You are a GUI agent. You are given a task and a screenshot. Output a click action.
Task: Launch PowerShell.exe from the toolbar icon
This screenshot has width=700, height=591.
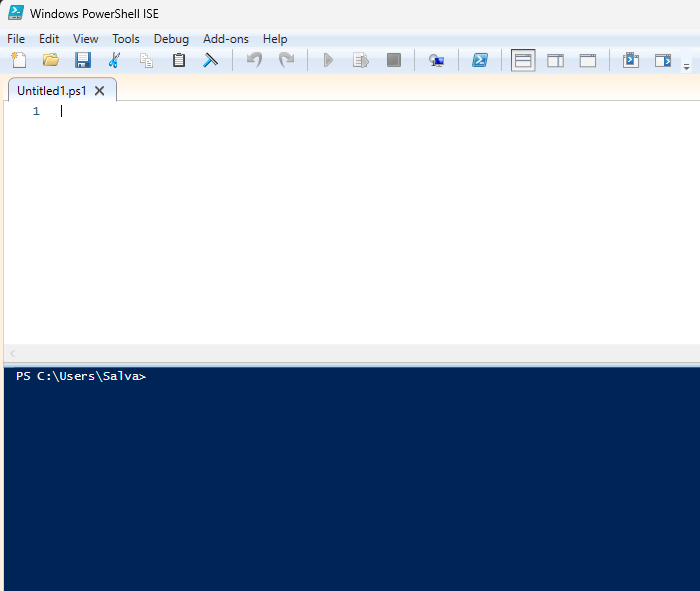480,60
